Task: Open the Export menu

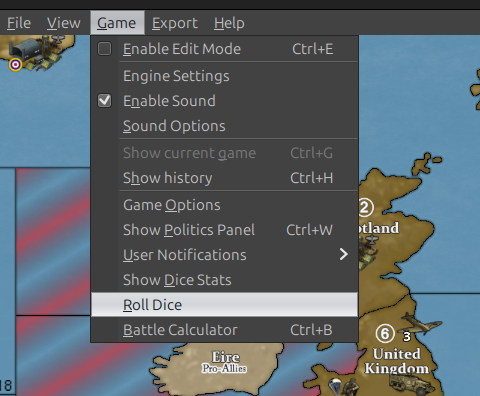Action: tap(175, 23)
